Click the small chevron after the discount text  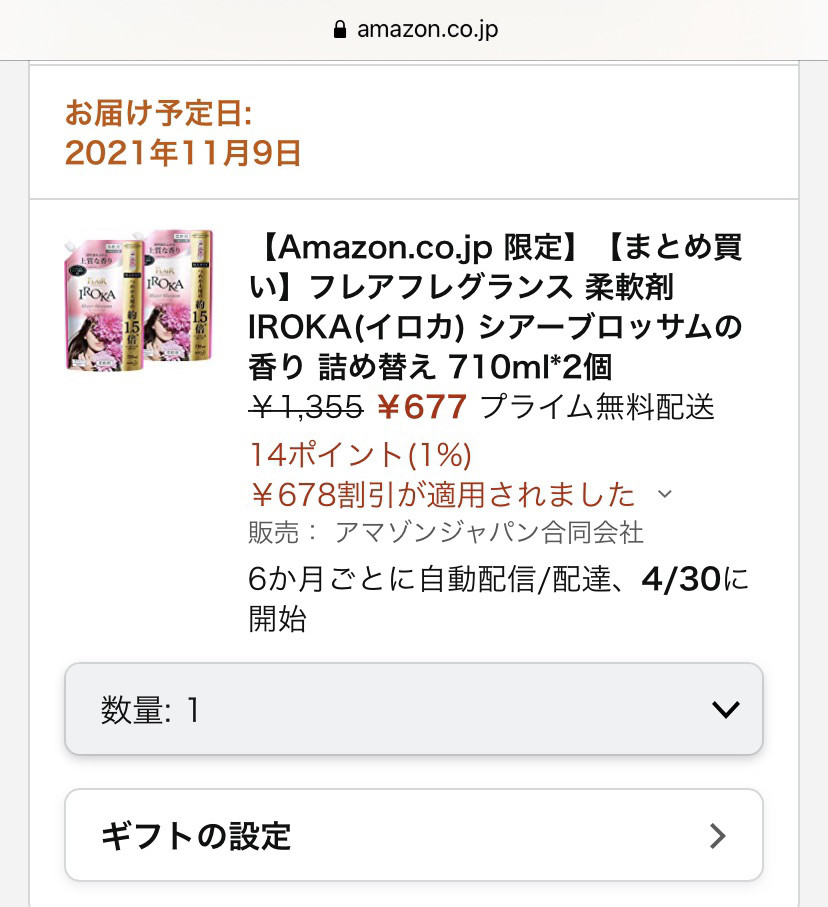point(665,494)
